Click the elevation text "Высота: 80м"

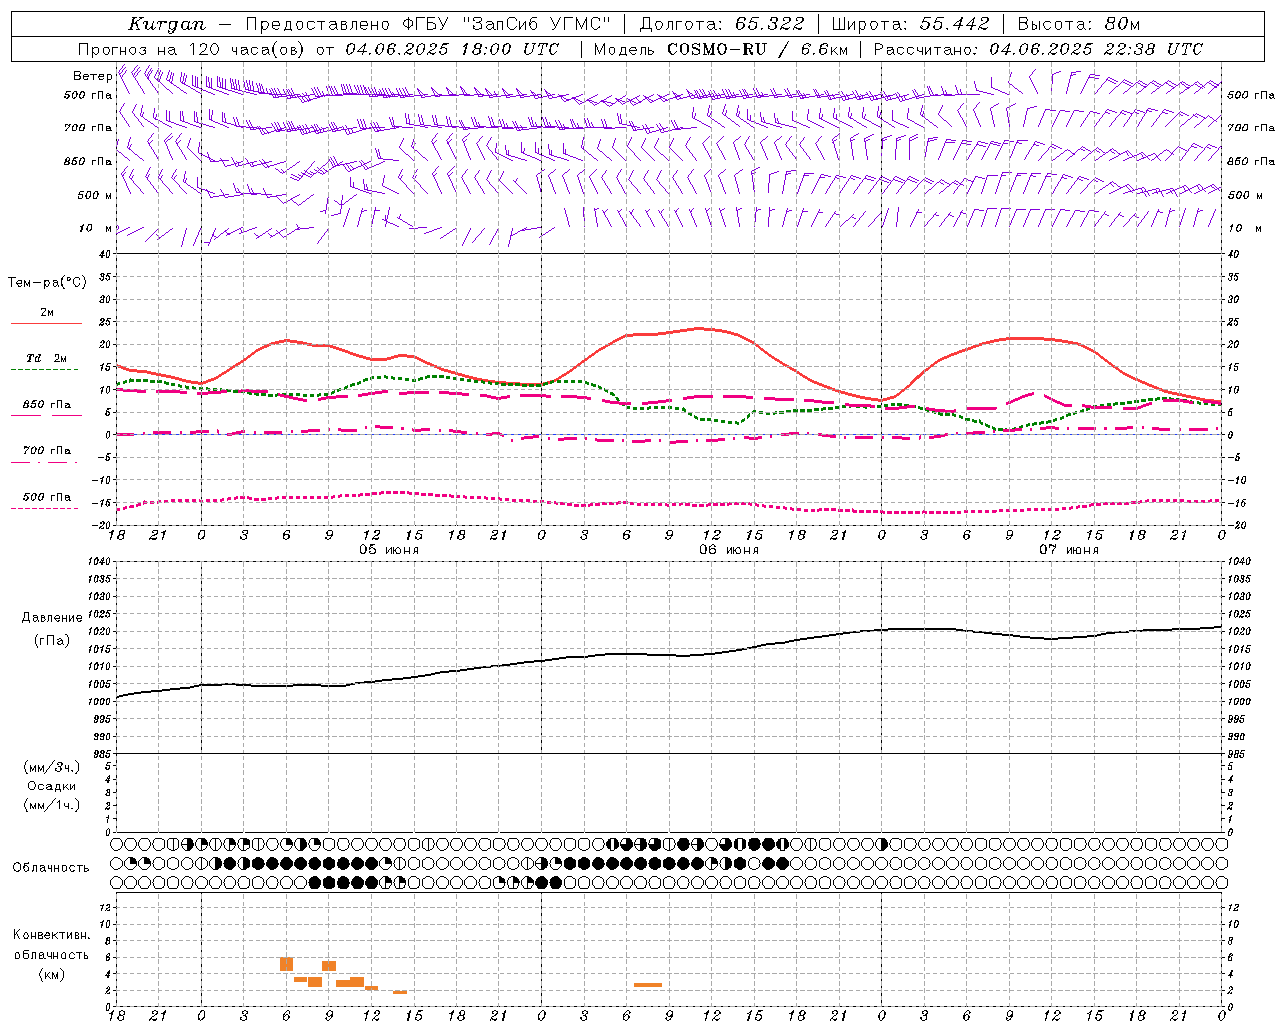click(1078, 24)
